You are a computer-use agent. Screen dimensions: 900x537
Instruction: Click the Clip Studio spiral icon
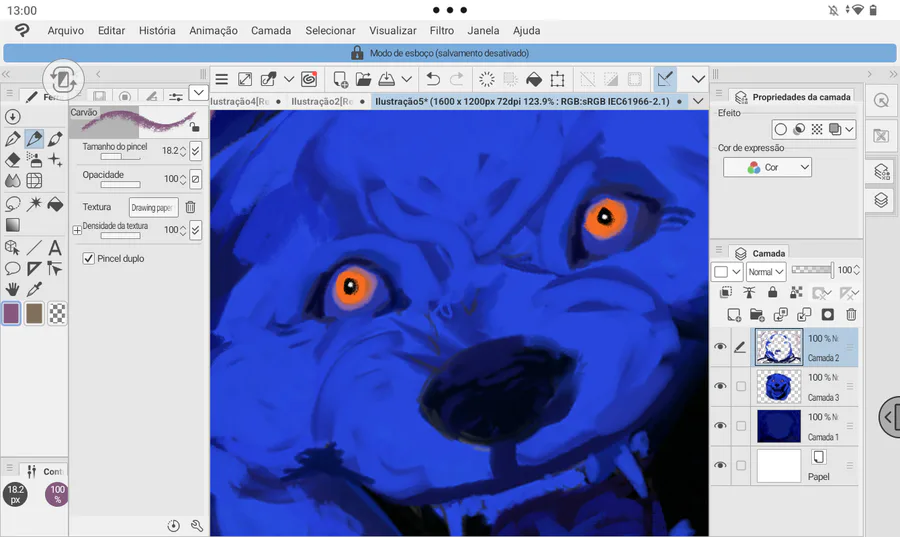(309, 79)
